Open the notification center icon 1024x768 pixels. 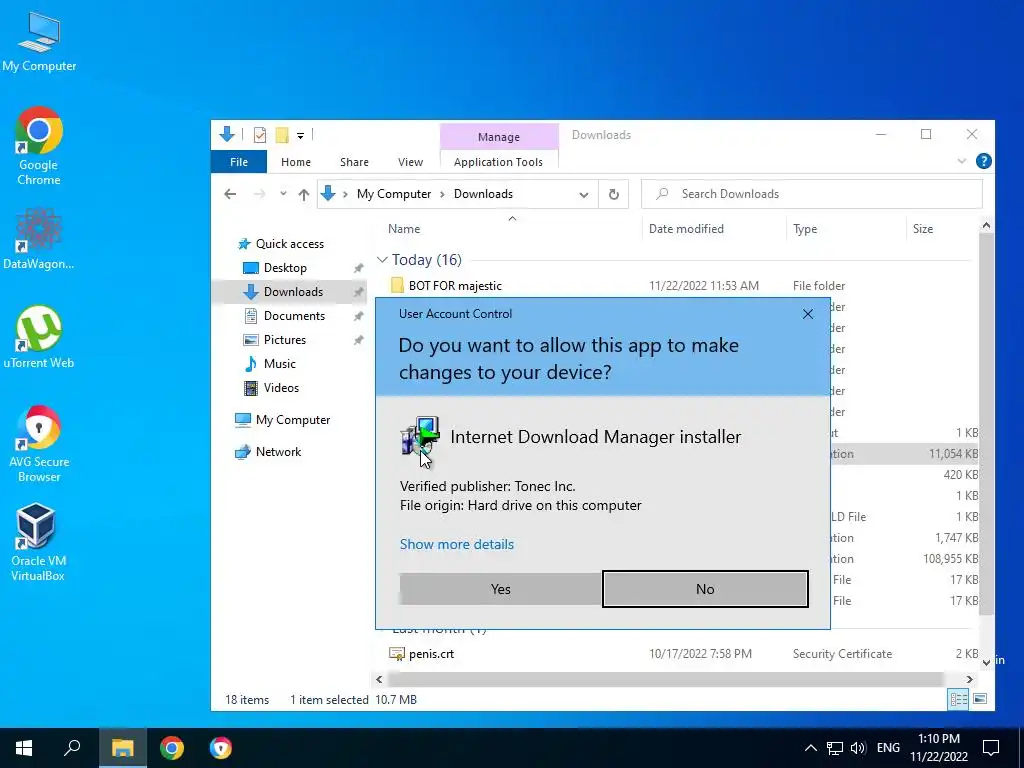(x=991, y=748)
